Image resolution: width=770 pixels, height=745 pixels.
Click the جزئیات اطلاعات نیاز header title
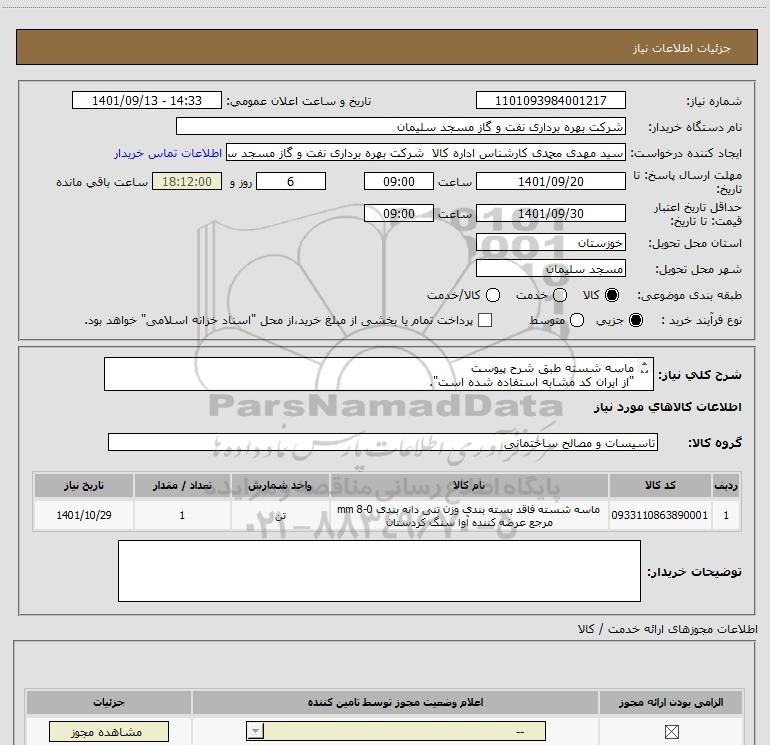[x=681, y=48]
